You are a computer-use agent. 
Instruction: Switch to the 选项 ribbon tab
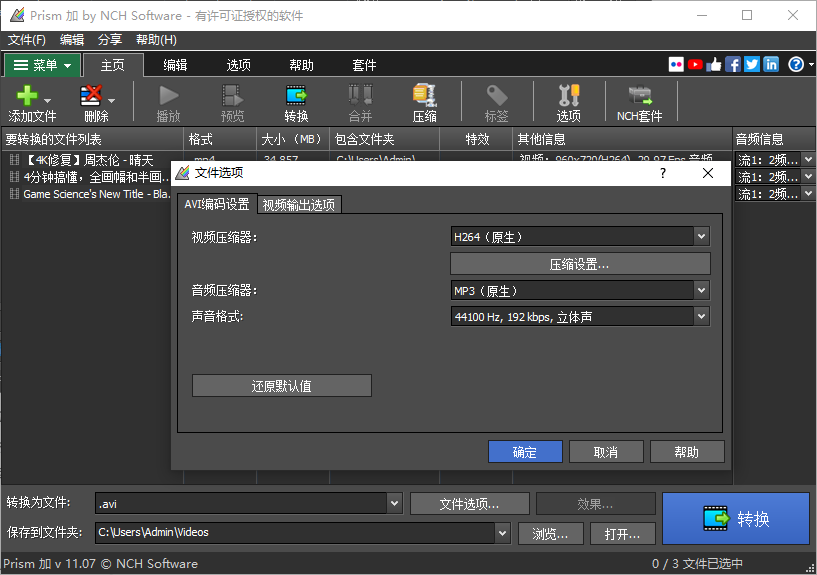pos(239,65)
